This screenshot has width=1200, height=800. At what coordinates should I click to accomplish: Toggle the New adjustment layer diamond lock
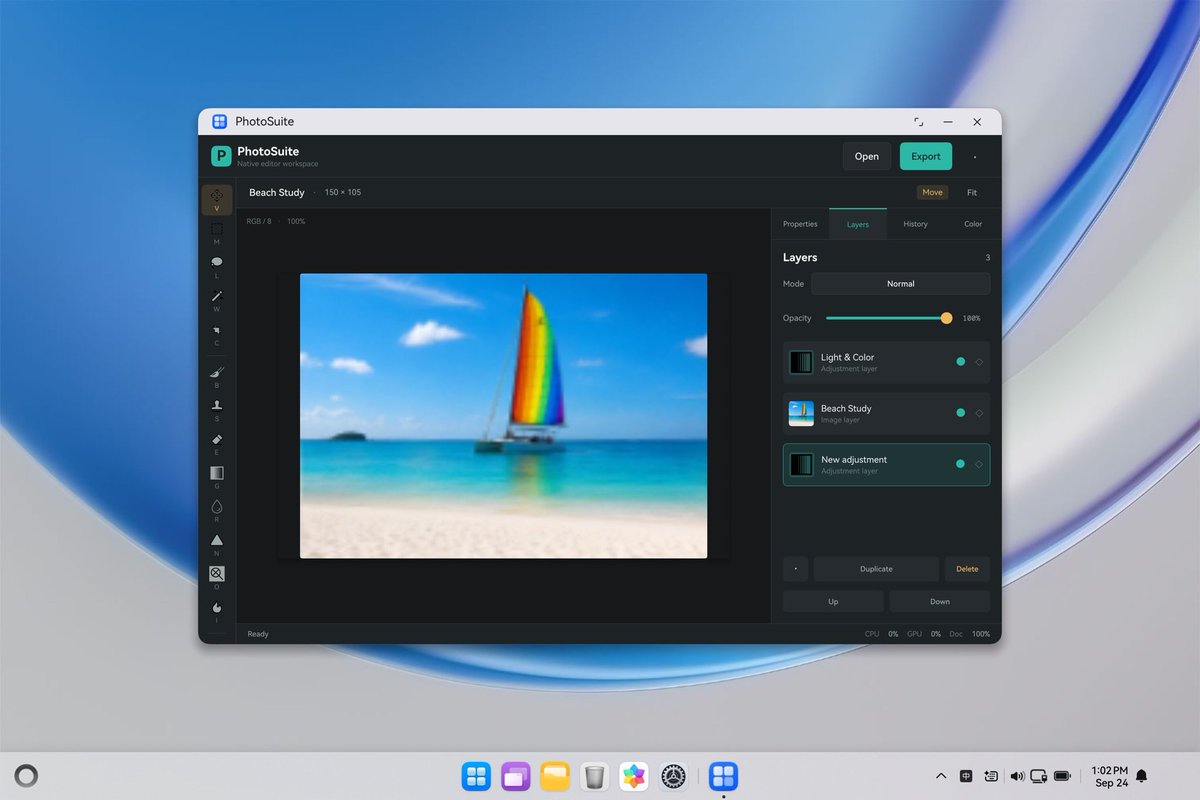(979, 464)
